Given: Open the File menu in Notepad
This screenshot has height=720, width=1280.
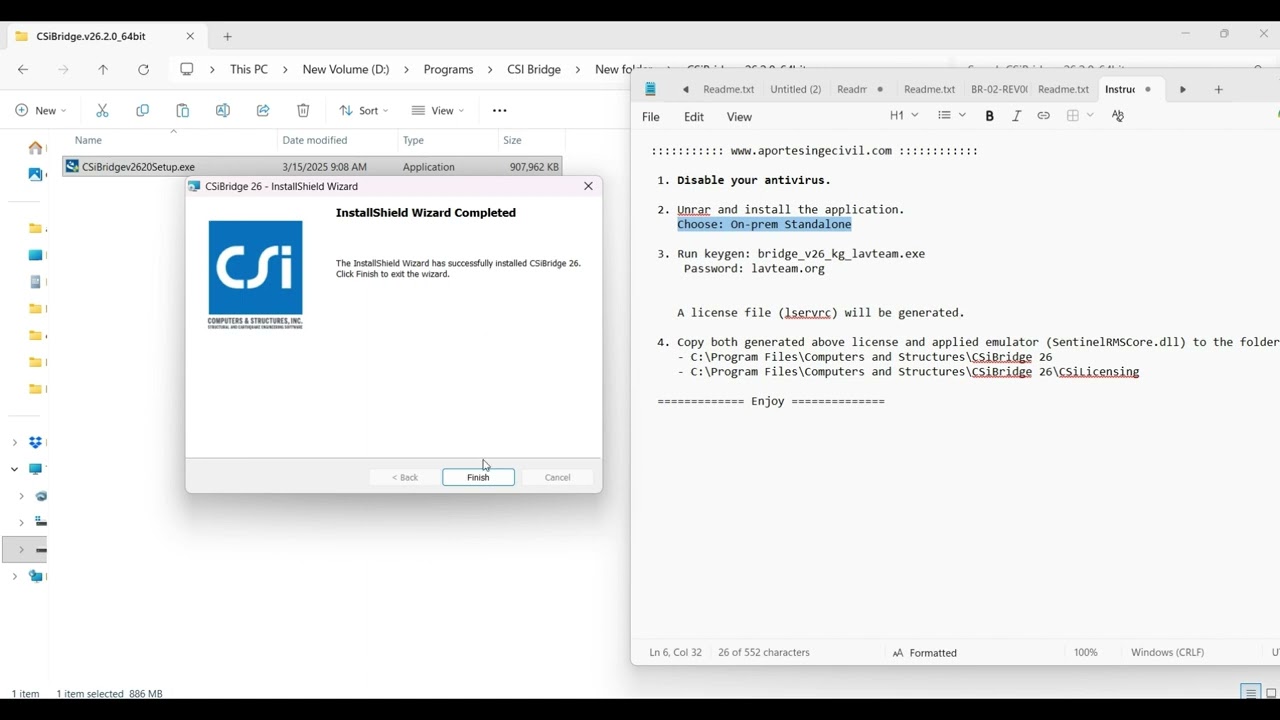Looking at the screenshot, I should [651, 117].
